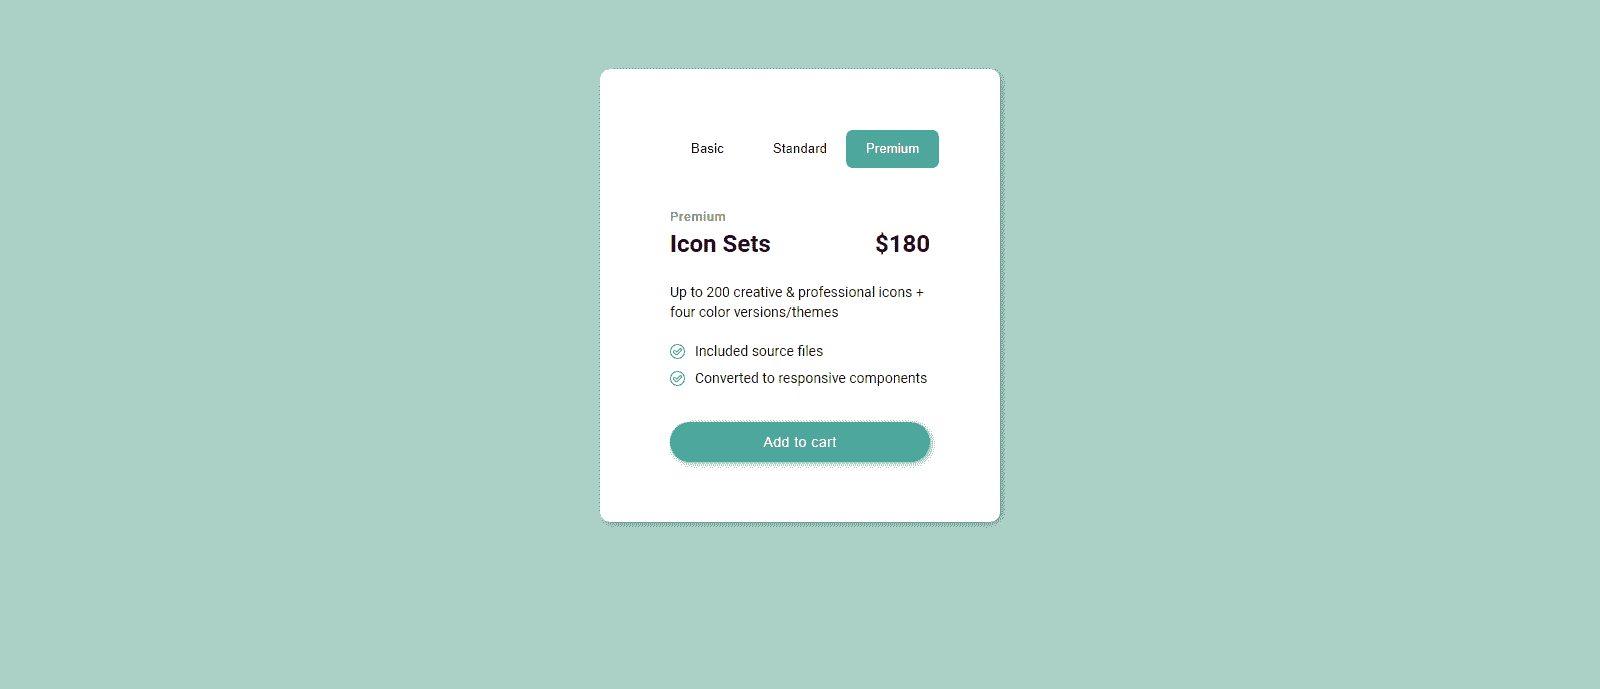Click the small gray Premium label above heading

pos(697,216)
